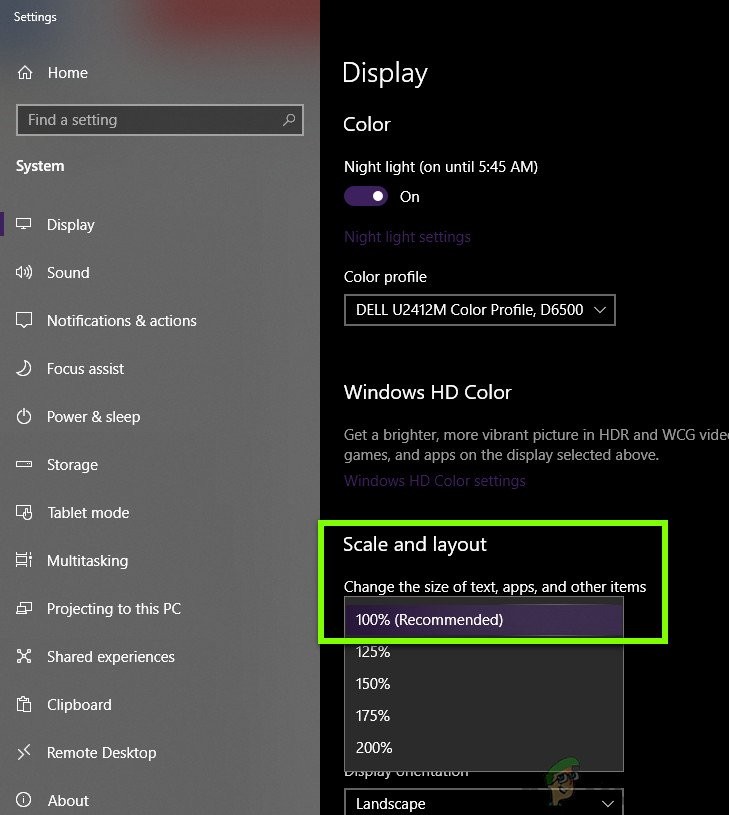Click the Remote Desktop sidebar icon
Image resolution: width=729 pixels, height=815 pixels.
coord(23,752)
